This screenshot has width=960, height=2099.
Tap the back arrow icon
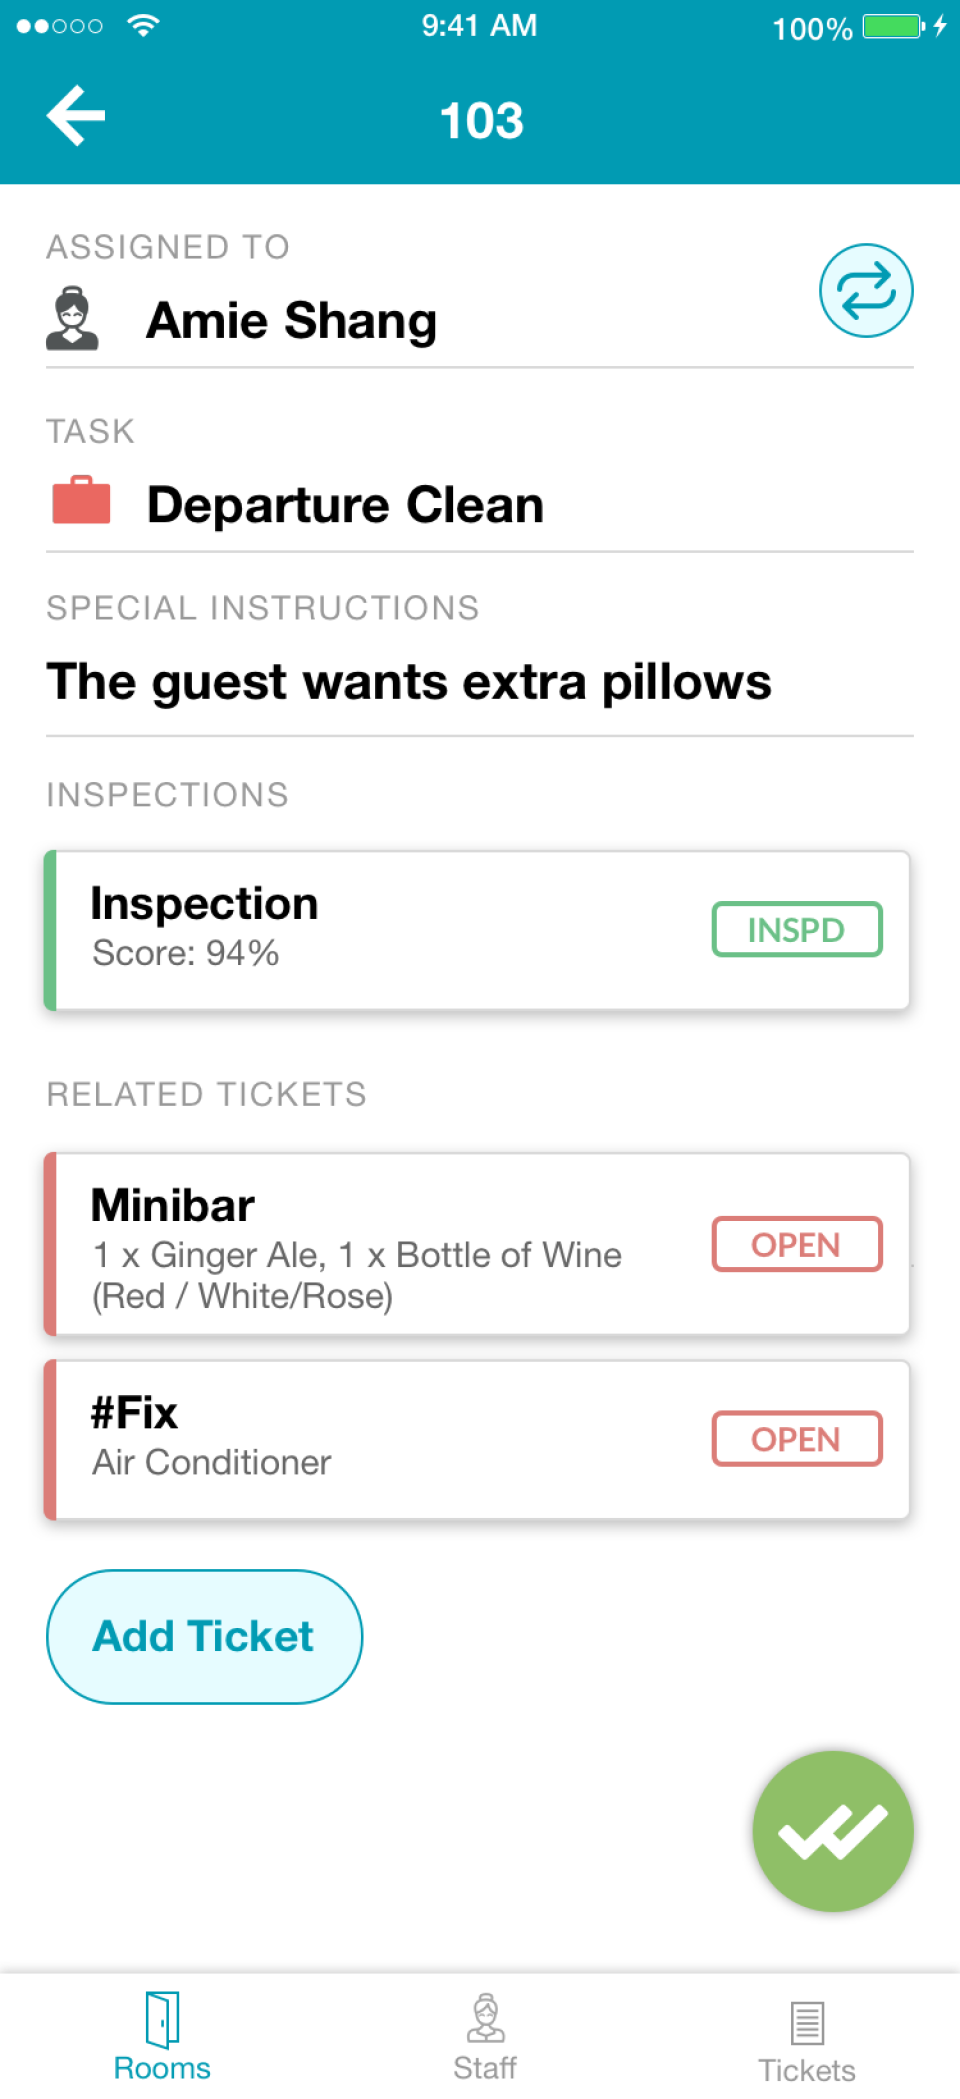(x=76, y=116)
